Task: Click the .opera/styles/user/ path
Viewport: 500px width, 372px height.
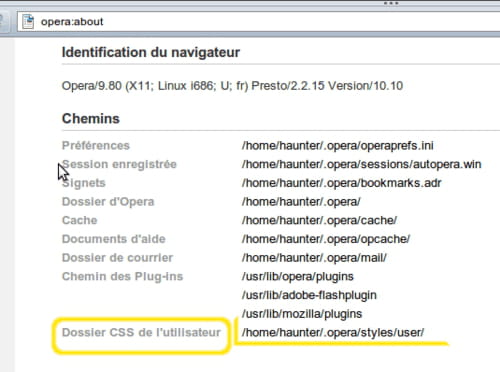Action: [x=333, y=332]
